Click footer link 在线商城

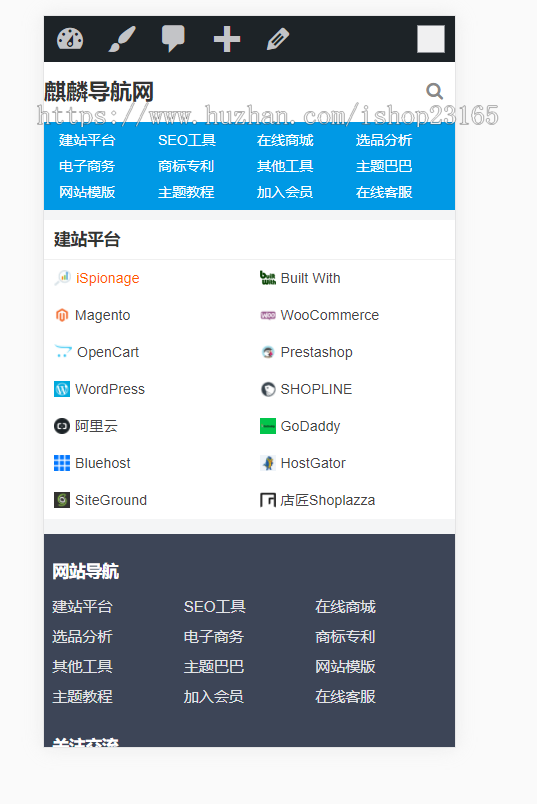(346, 607)
